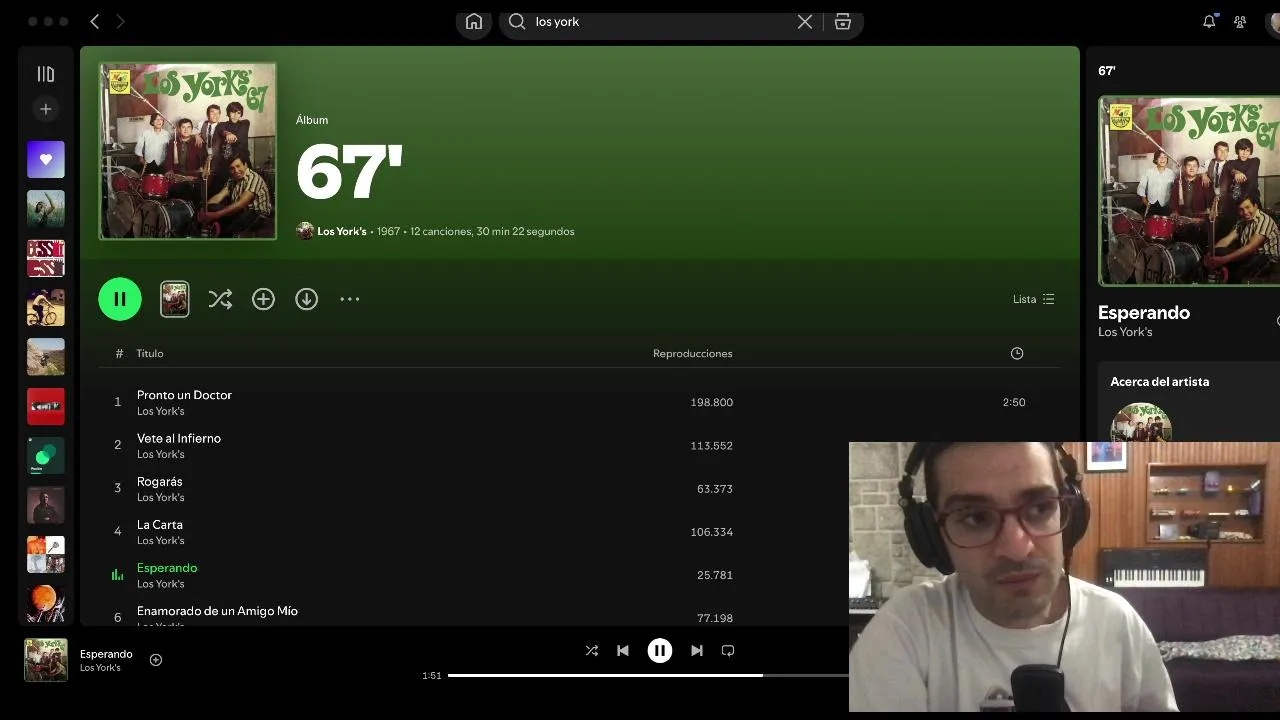Skip to previous track
This screenshot has height=720, width=1280.
tap(623, 650)
